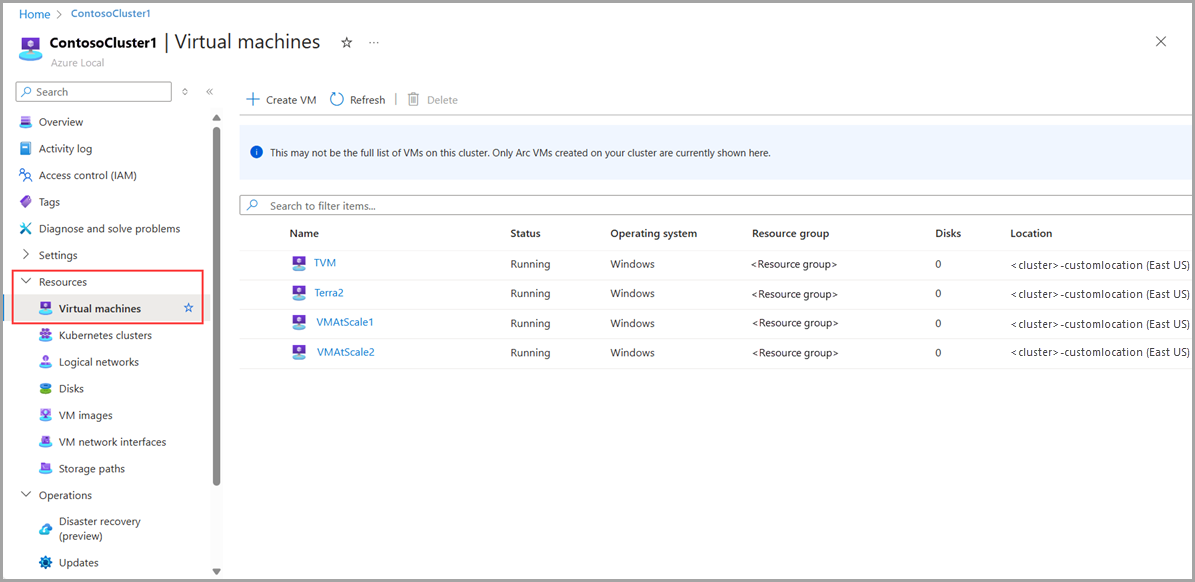Open Kubernetes clusters from sidebar
Image resolution: width=1195 pixels, height=582 pixels.
(105, 335)
